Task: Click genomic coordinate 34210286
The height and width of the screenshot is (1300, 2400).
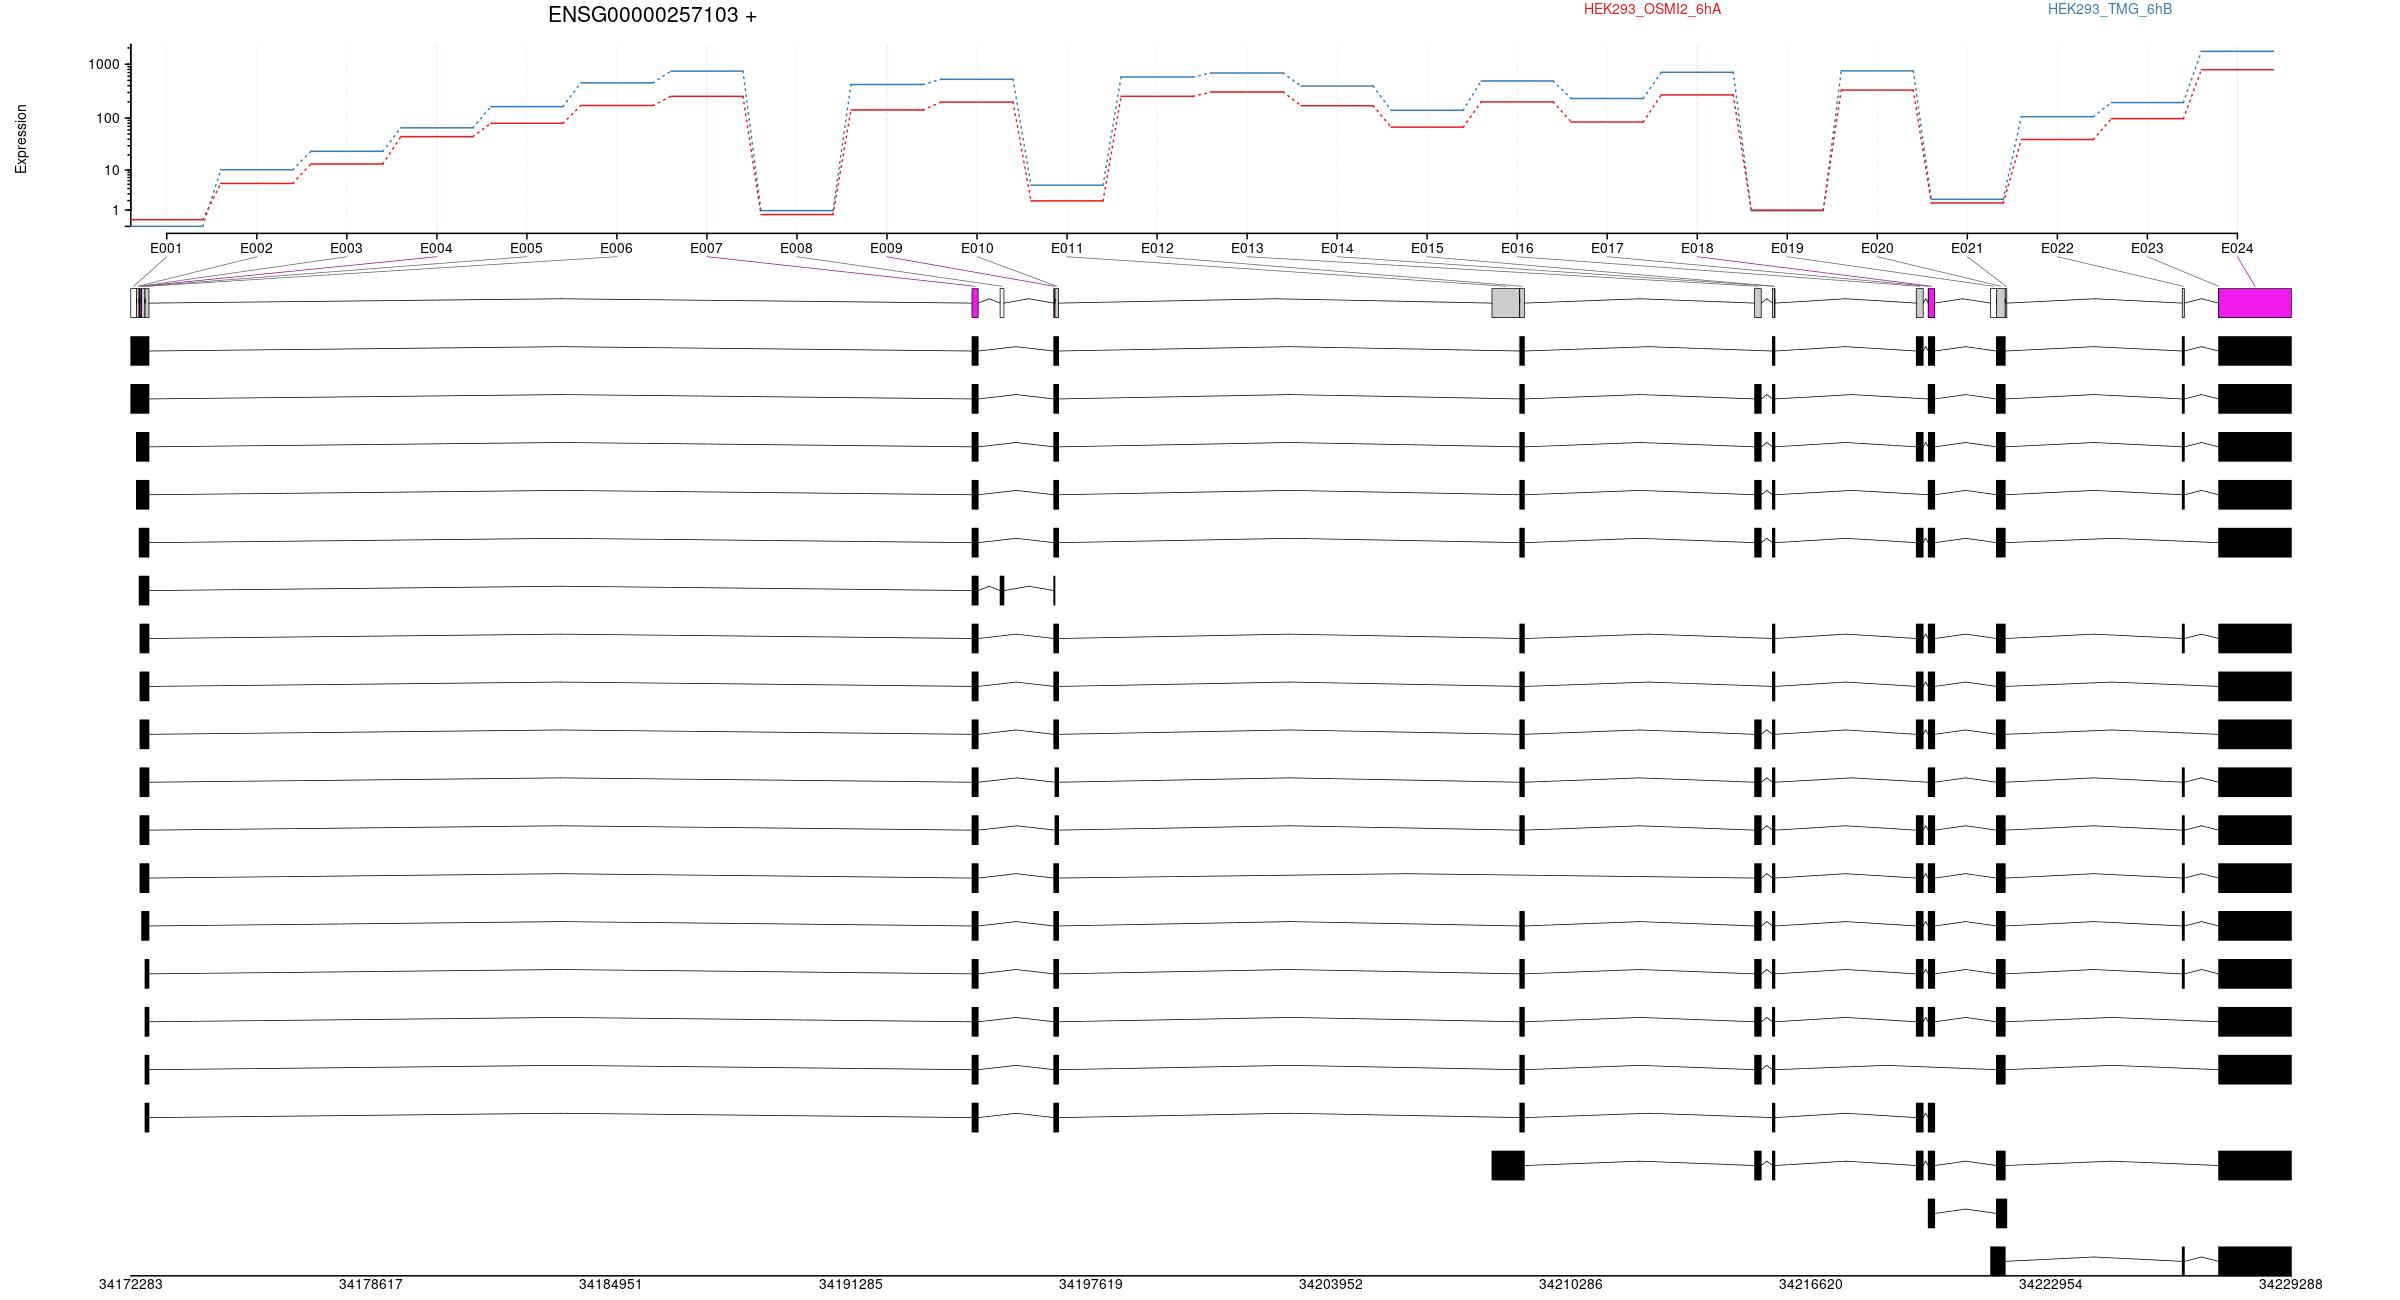Action: 1570,1284
